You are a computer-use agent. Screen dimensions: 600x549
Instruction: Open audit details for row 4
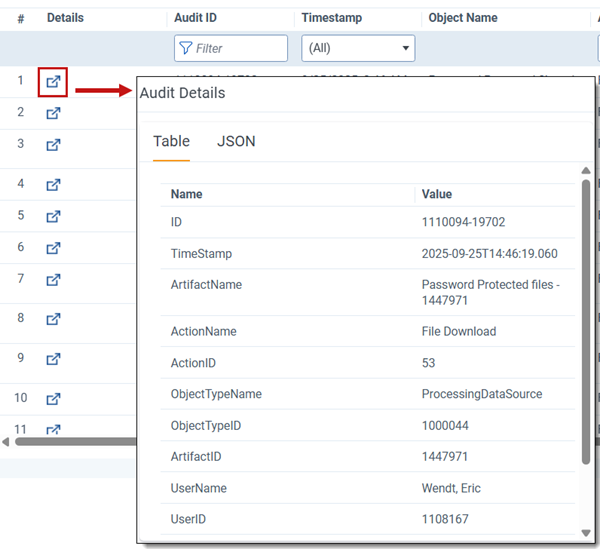[x=53, y=185]
